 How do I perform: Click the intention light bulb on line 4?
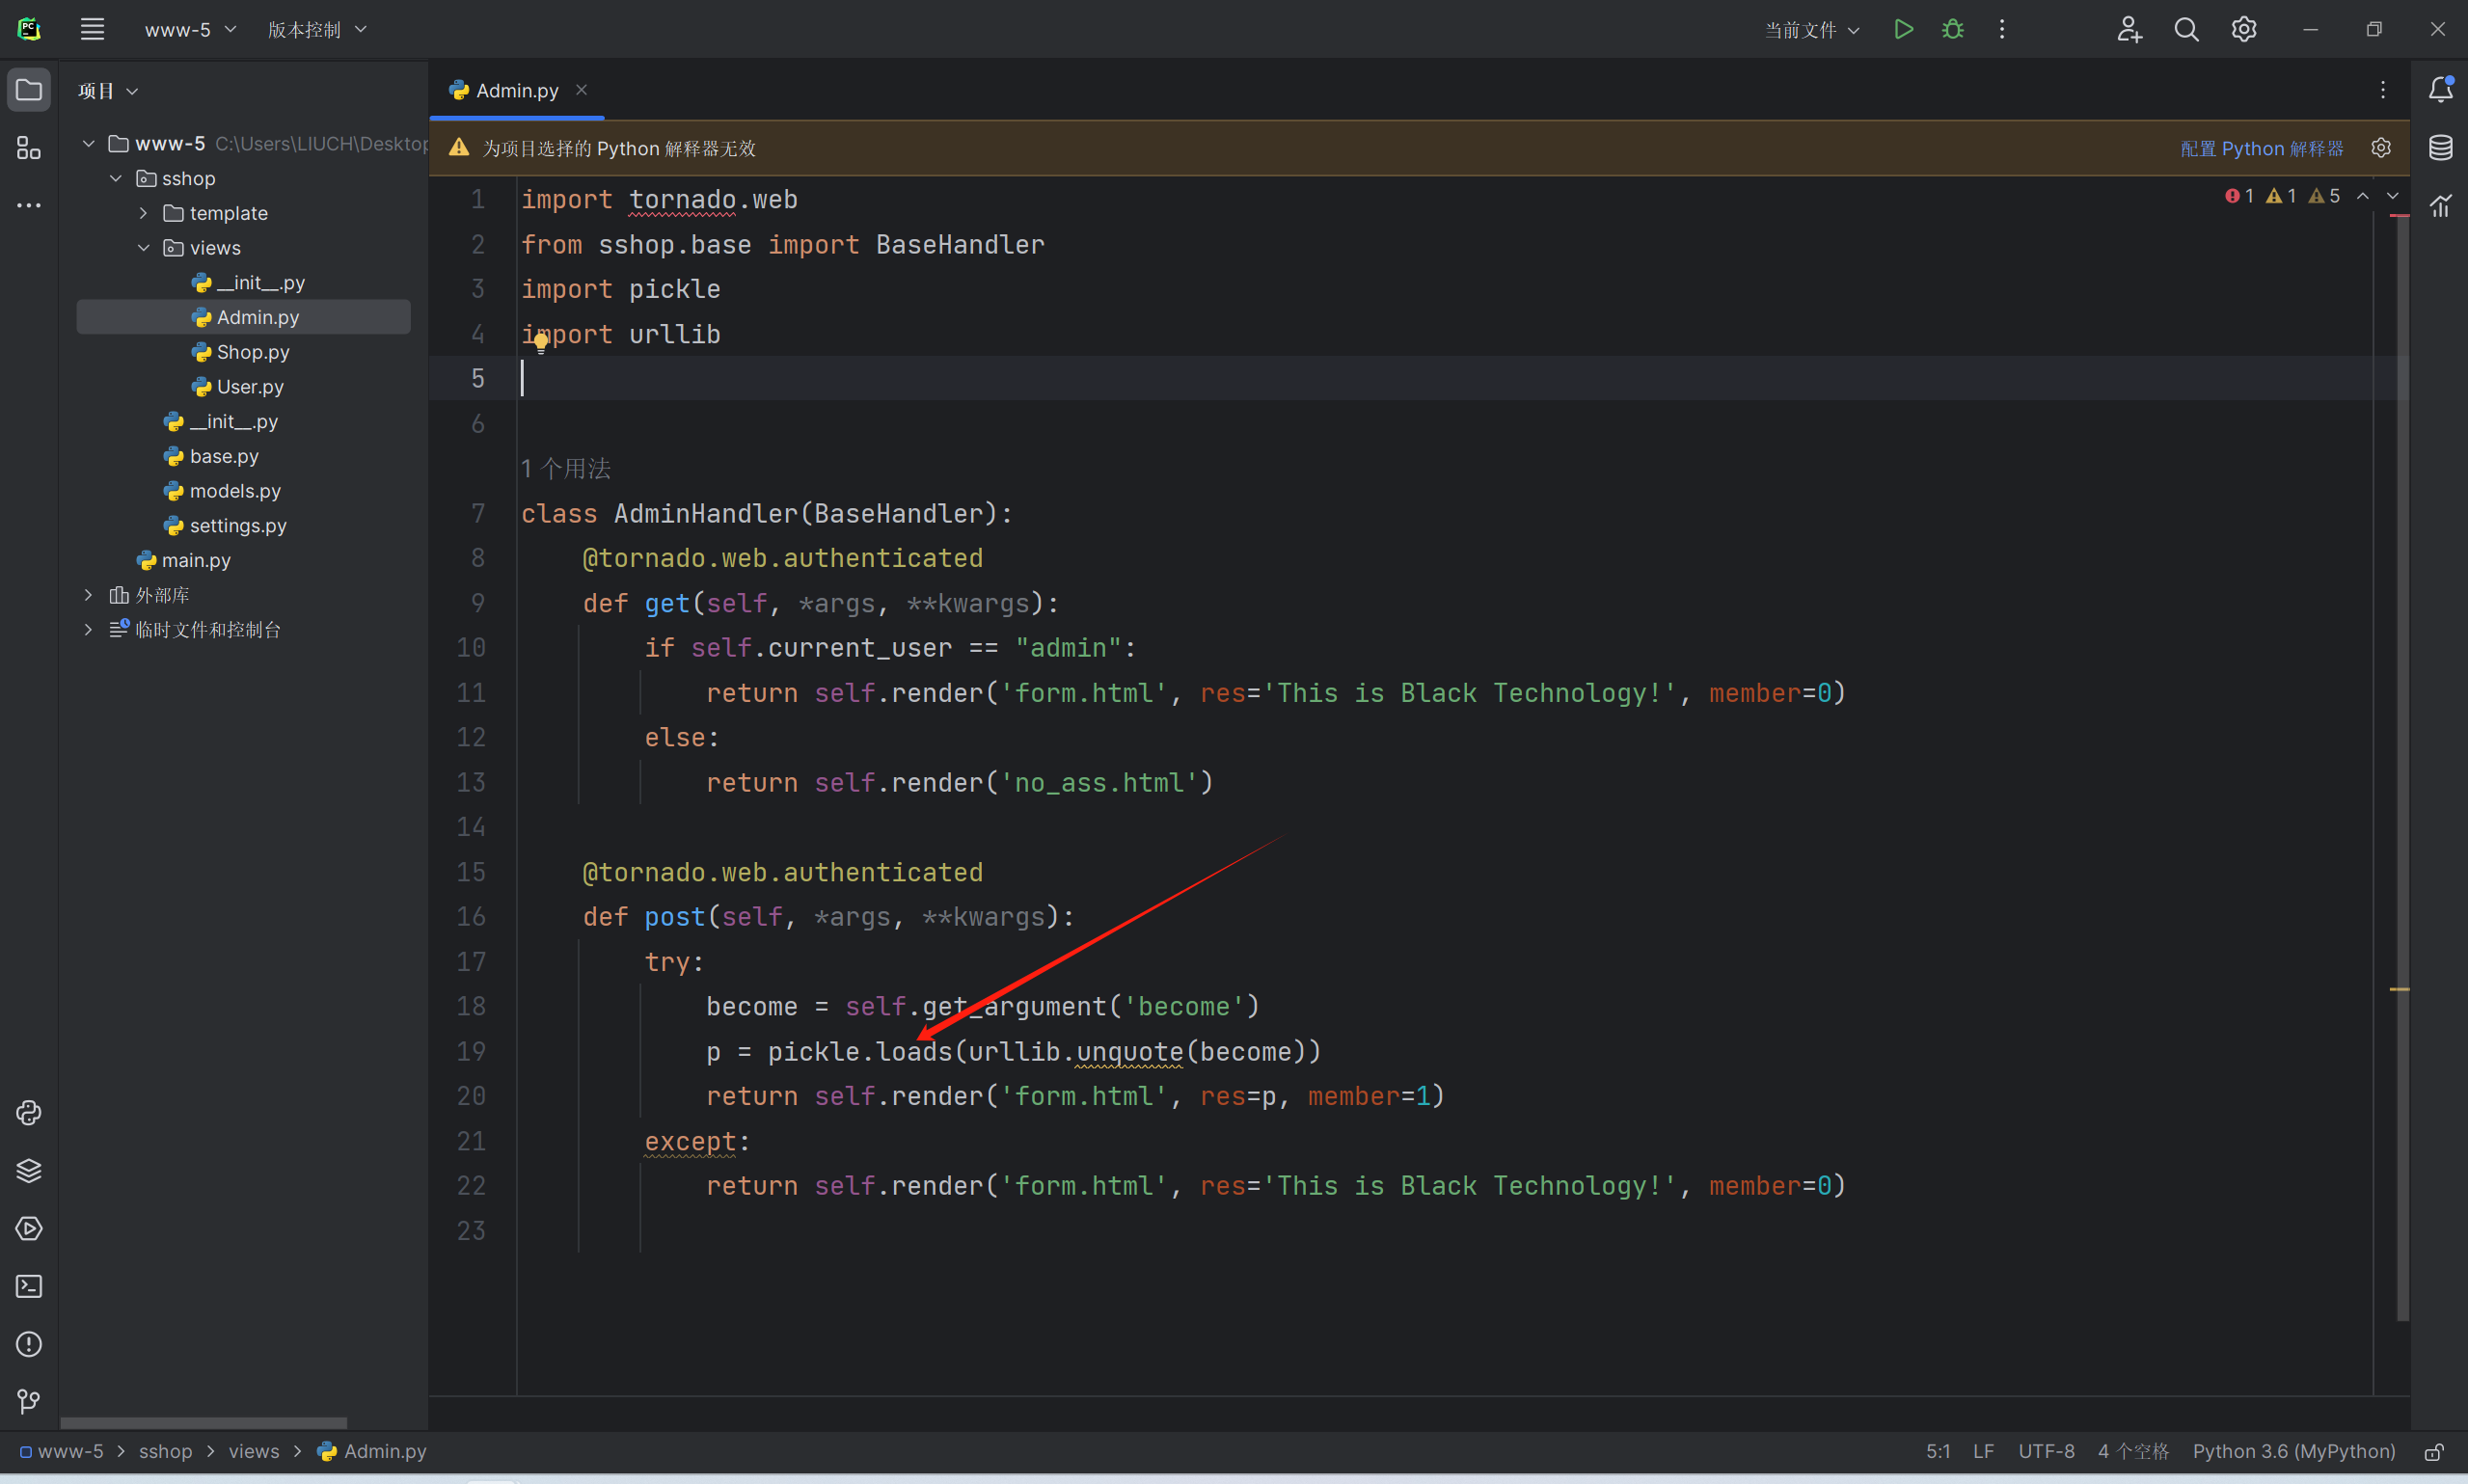pyautogui.click(x=541, y=344)
